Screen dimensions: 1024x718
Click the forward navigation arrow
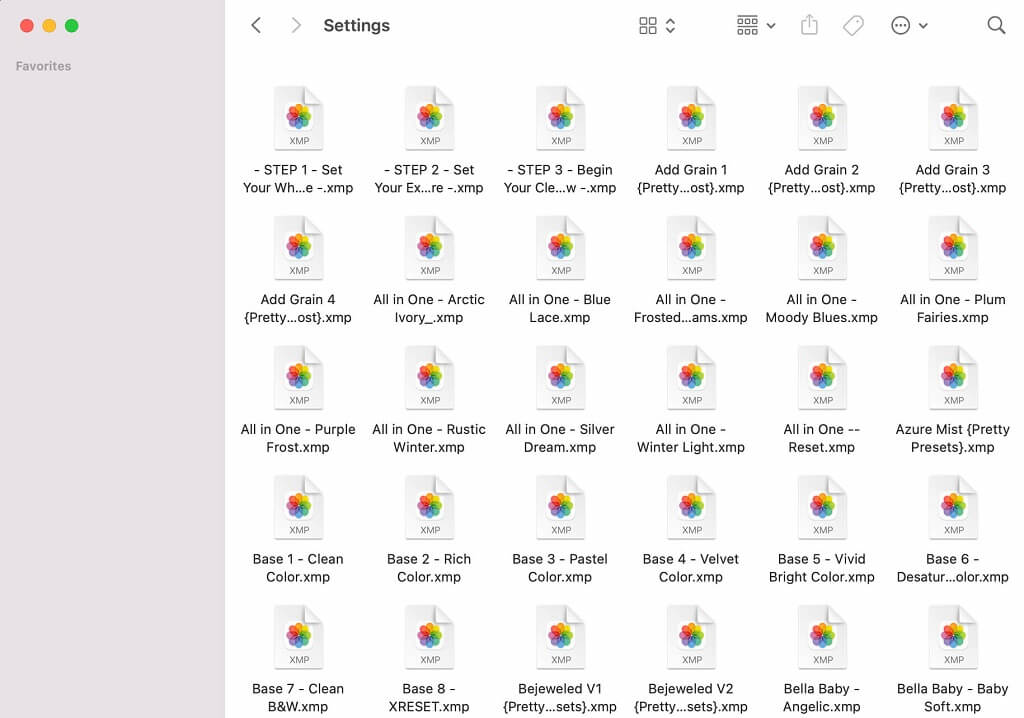pos(296,26)
